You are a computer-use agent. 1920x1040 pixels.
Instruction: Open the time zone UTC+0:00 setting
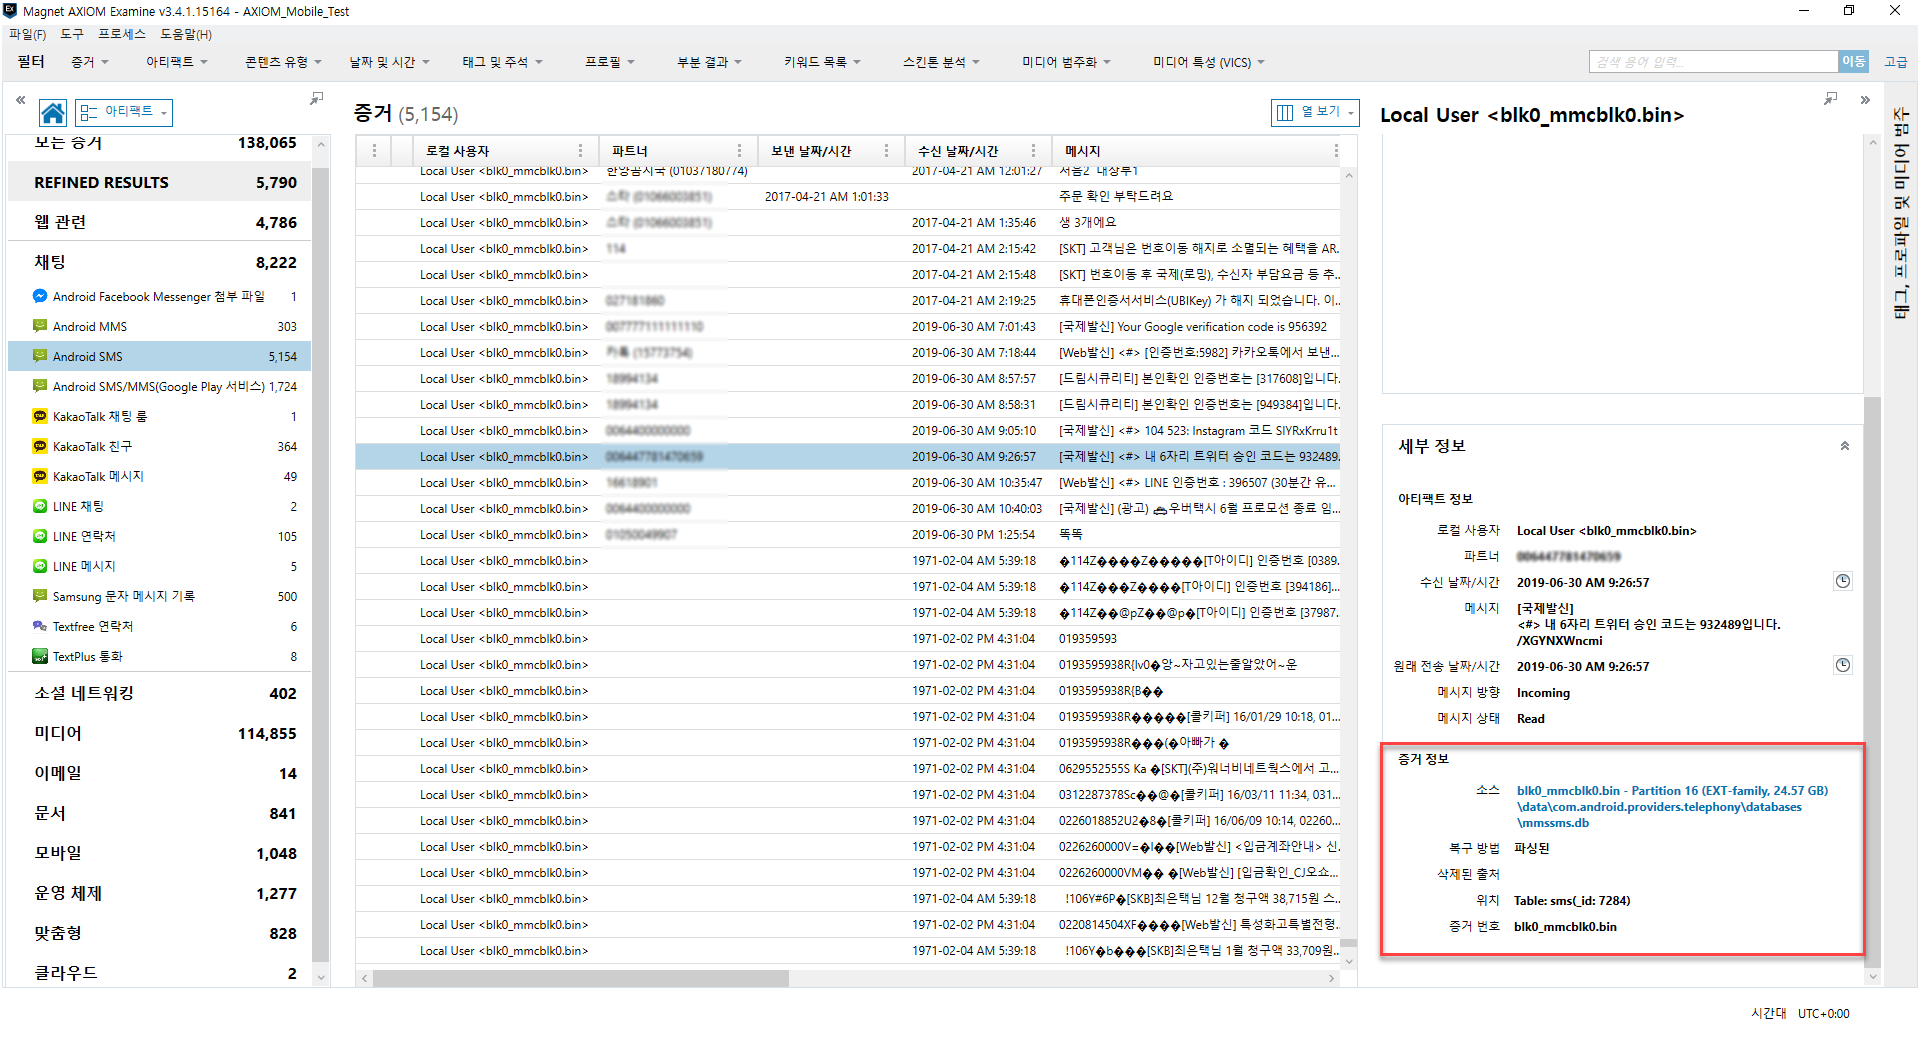pyautogui.click(x=1823, y=1013)
